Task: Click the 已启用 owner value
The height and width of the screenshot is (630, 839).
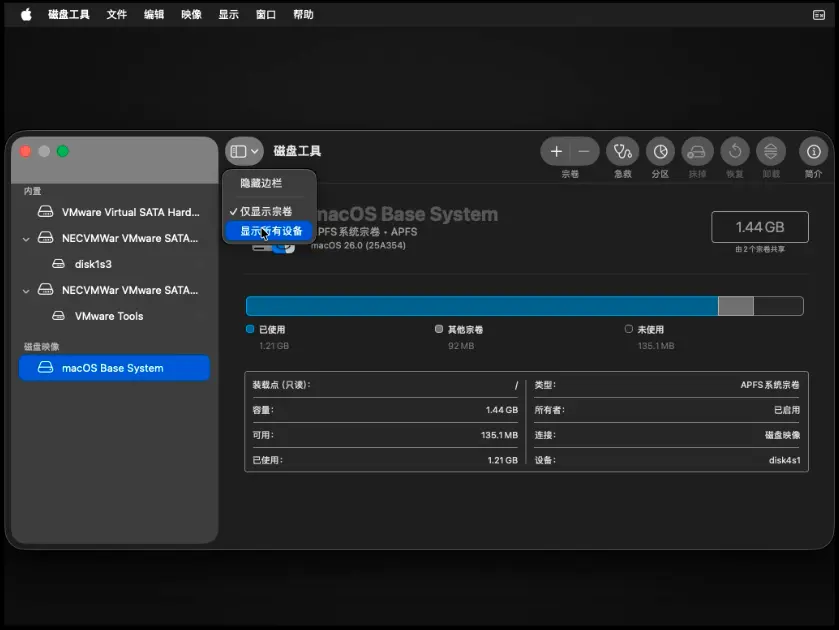Action: coord(787,409)
